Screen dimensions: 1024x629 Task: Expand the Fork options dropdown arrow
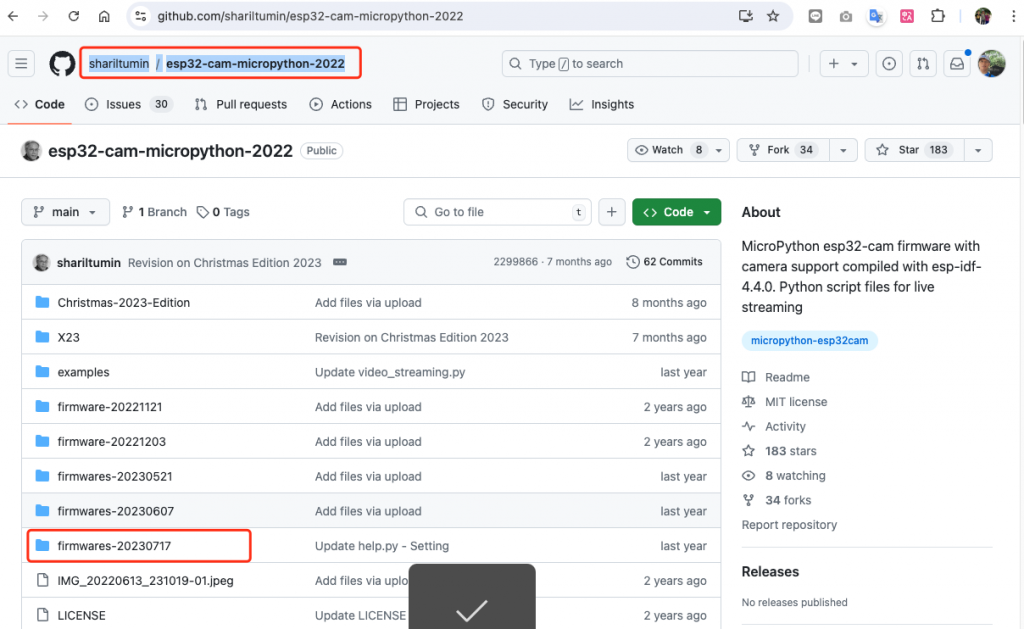pyautogui.click(x=843, y=150)
